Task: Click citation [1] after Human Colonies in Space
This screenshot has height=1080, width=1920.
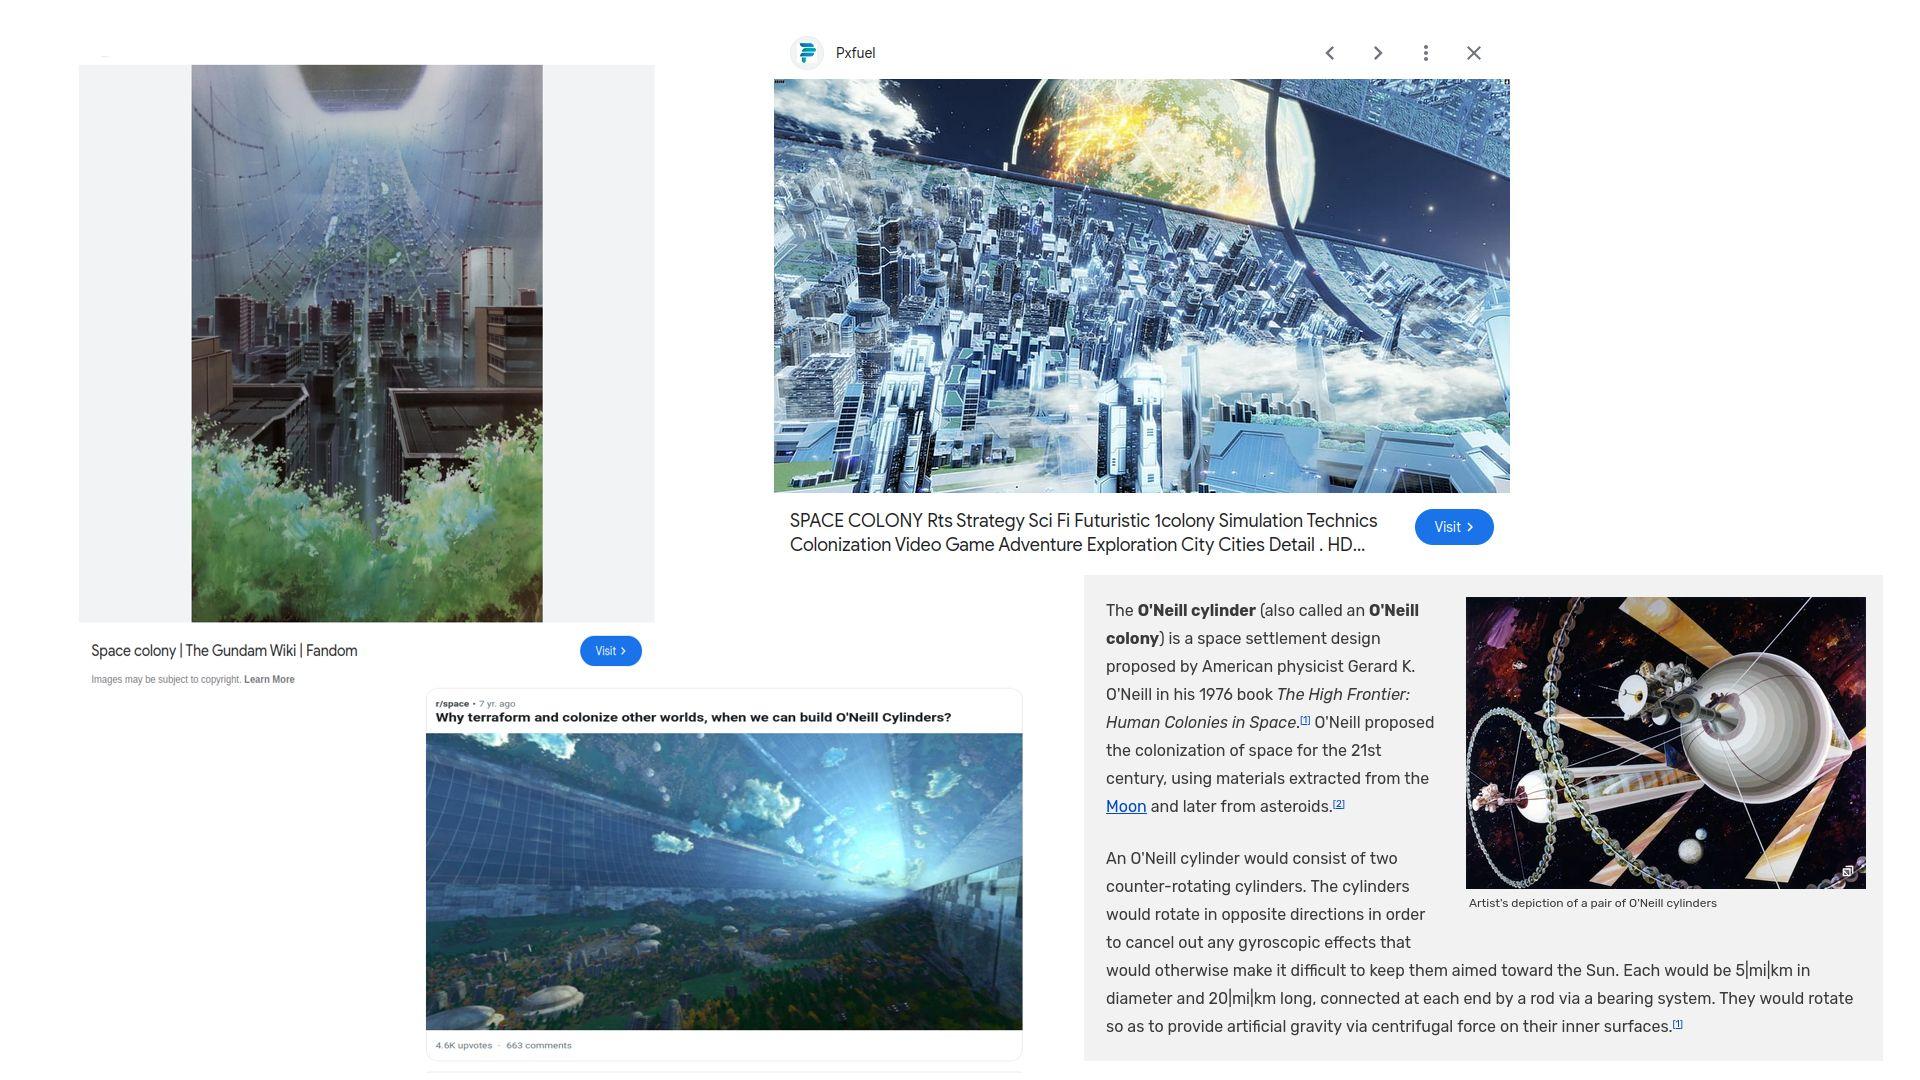Action: coord(1305,720)
